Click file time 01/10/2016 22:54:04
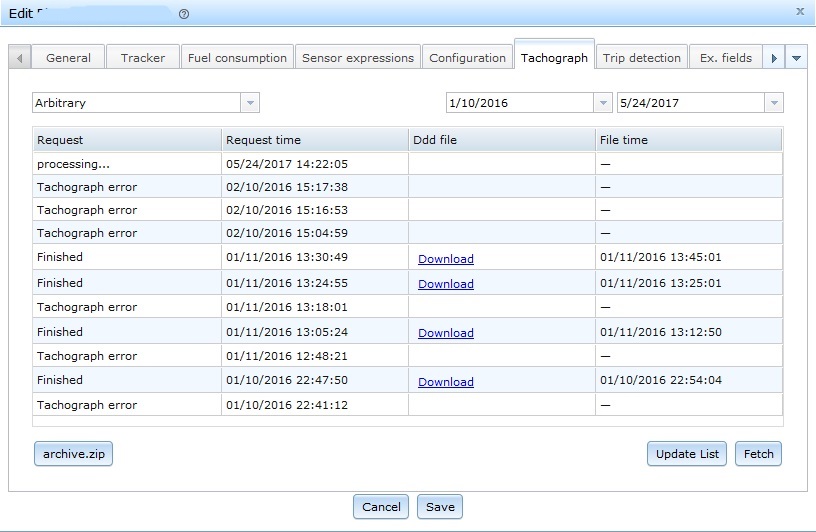Image resolution: width=816 pixels, height=532 pixels. coord(661,379)
